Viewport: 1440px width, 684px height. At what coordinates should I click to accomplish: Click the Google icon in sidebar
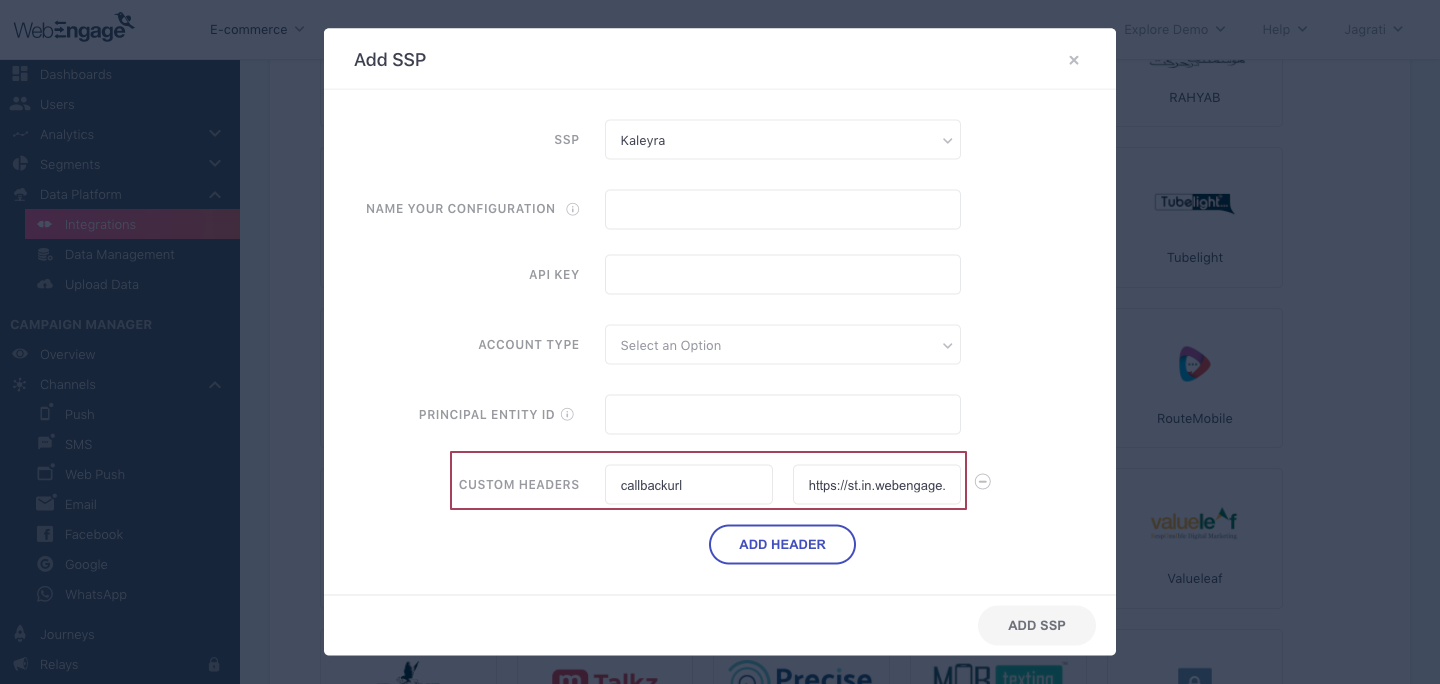click(x=46, y=564)
